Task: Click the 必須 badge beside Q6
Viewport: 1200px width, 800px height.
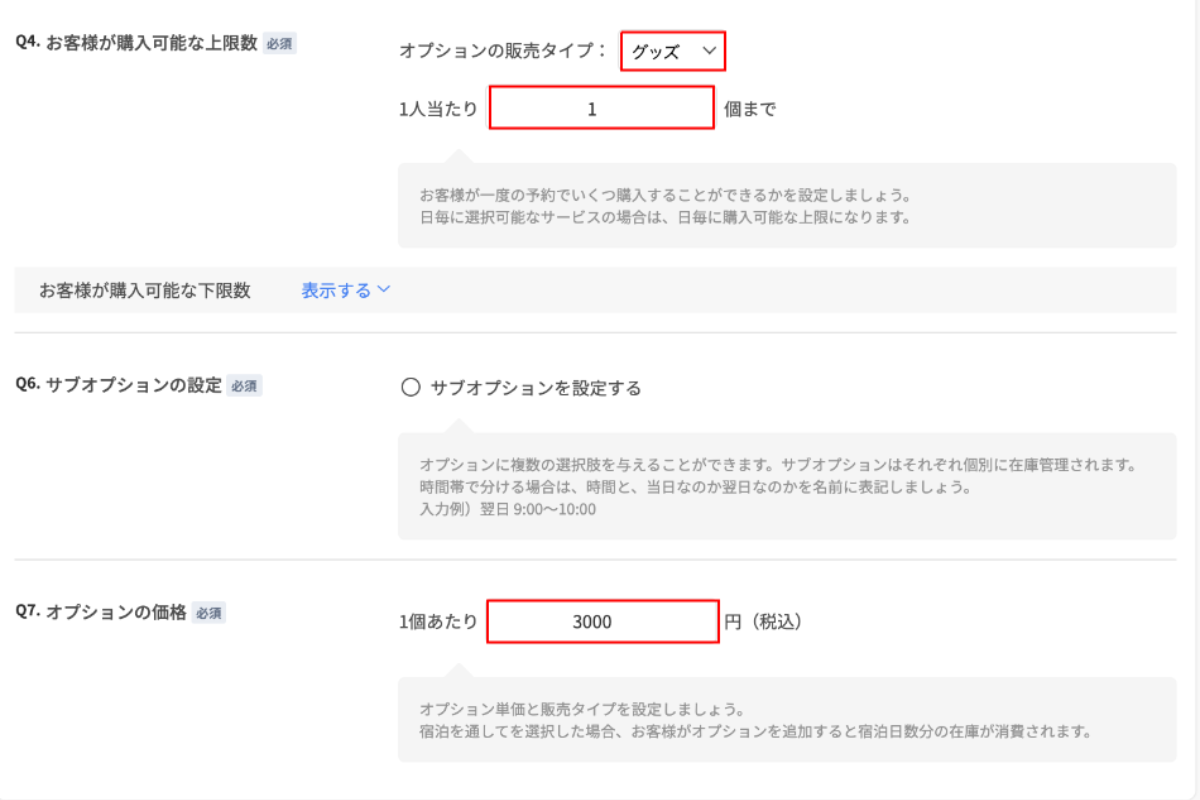Action: click(x=244, y=386)
